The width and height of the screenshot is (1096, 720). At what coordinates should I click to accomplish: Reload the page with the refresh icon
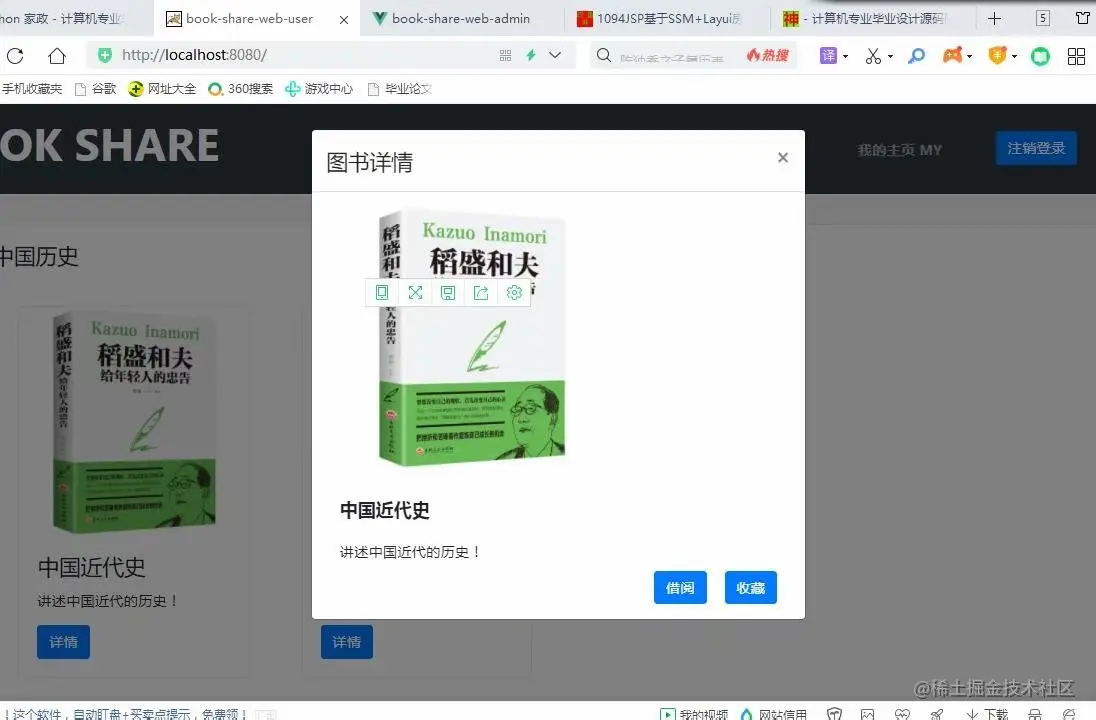(x=15, y=56)
